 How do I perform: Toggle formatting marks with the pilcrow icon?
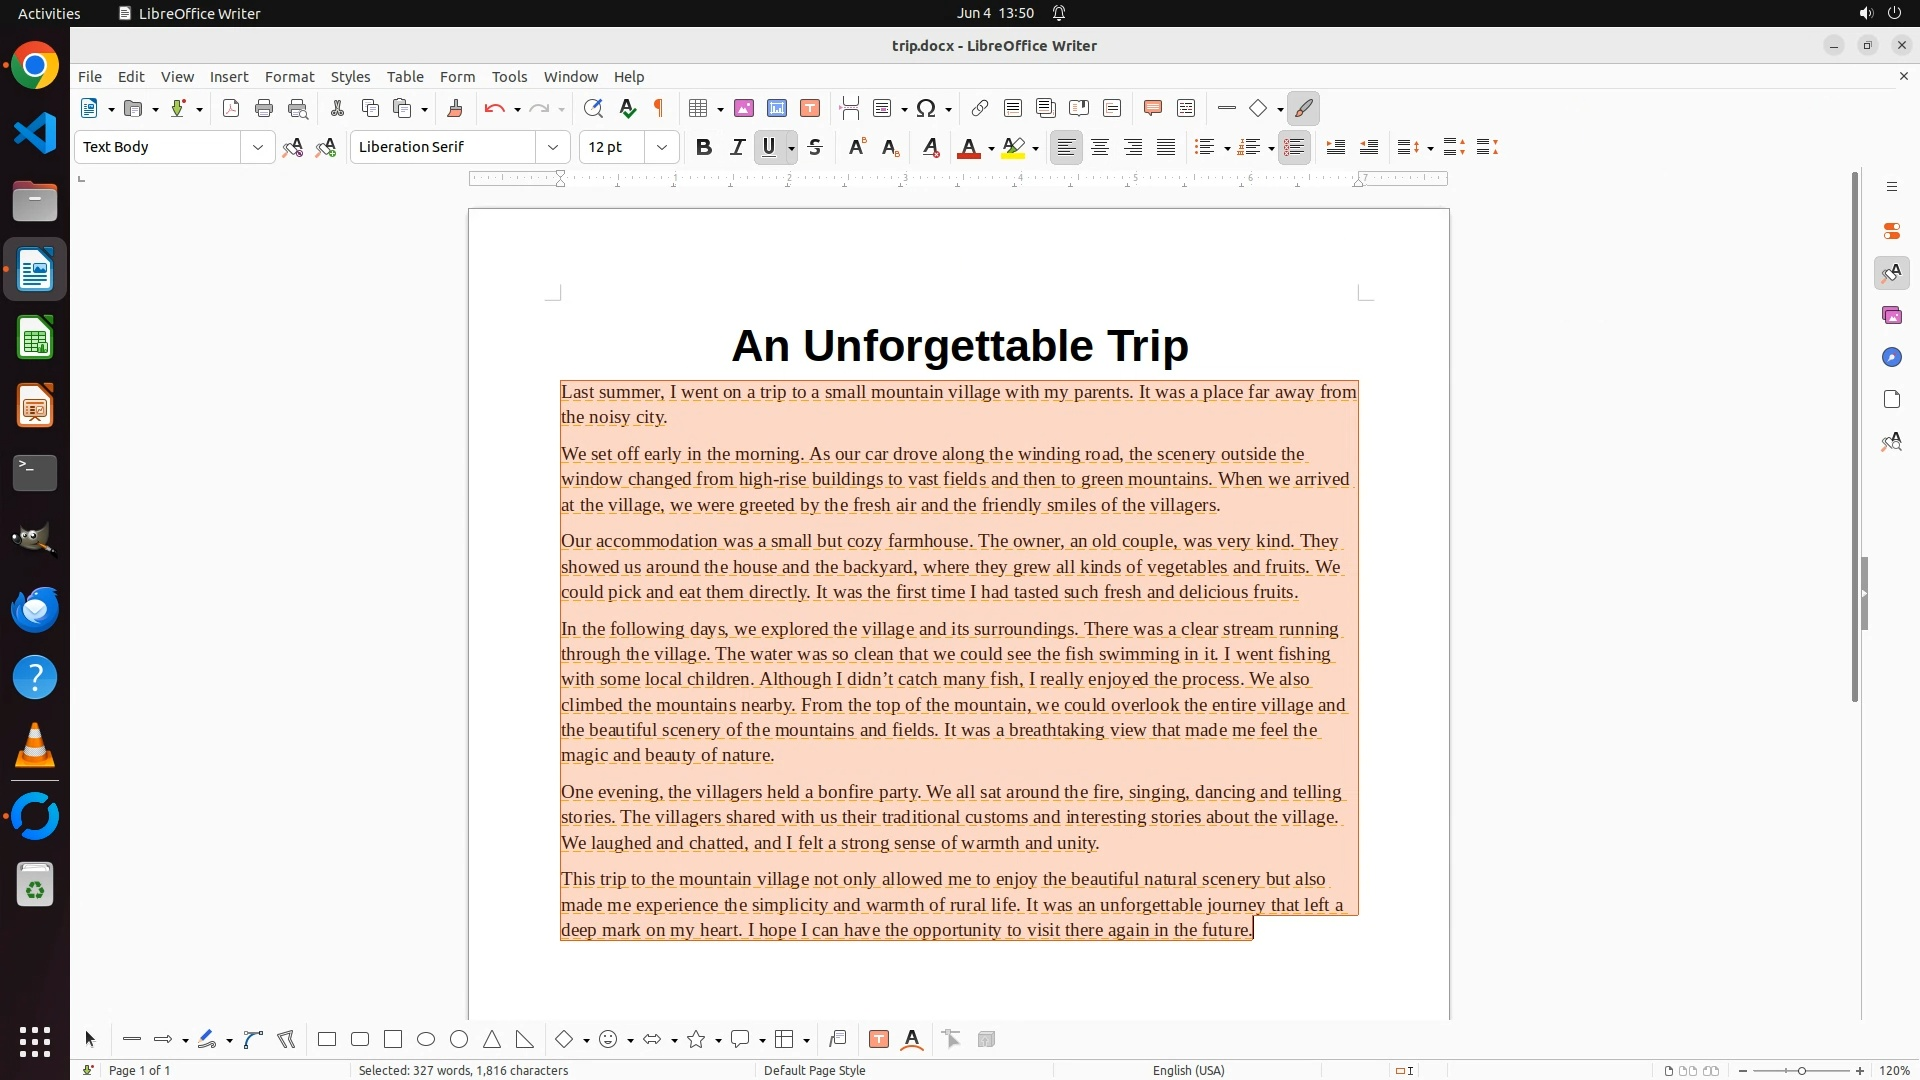pos(659,109)
